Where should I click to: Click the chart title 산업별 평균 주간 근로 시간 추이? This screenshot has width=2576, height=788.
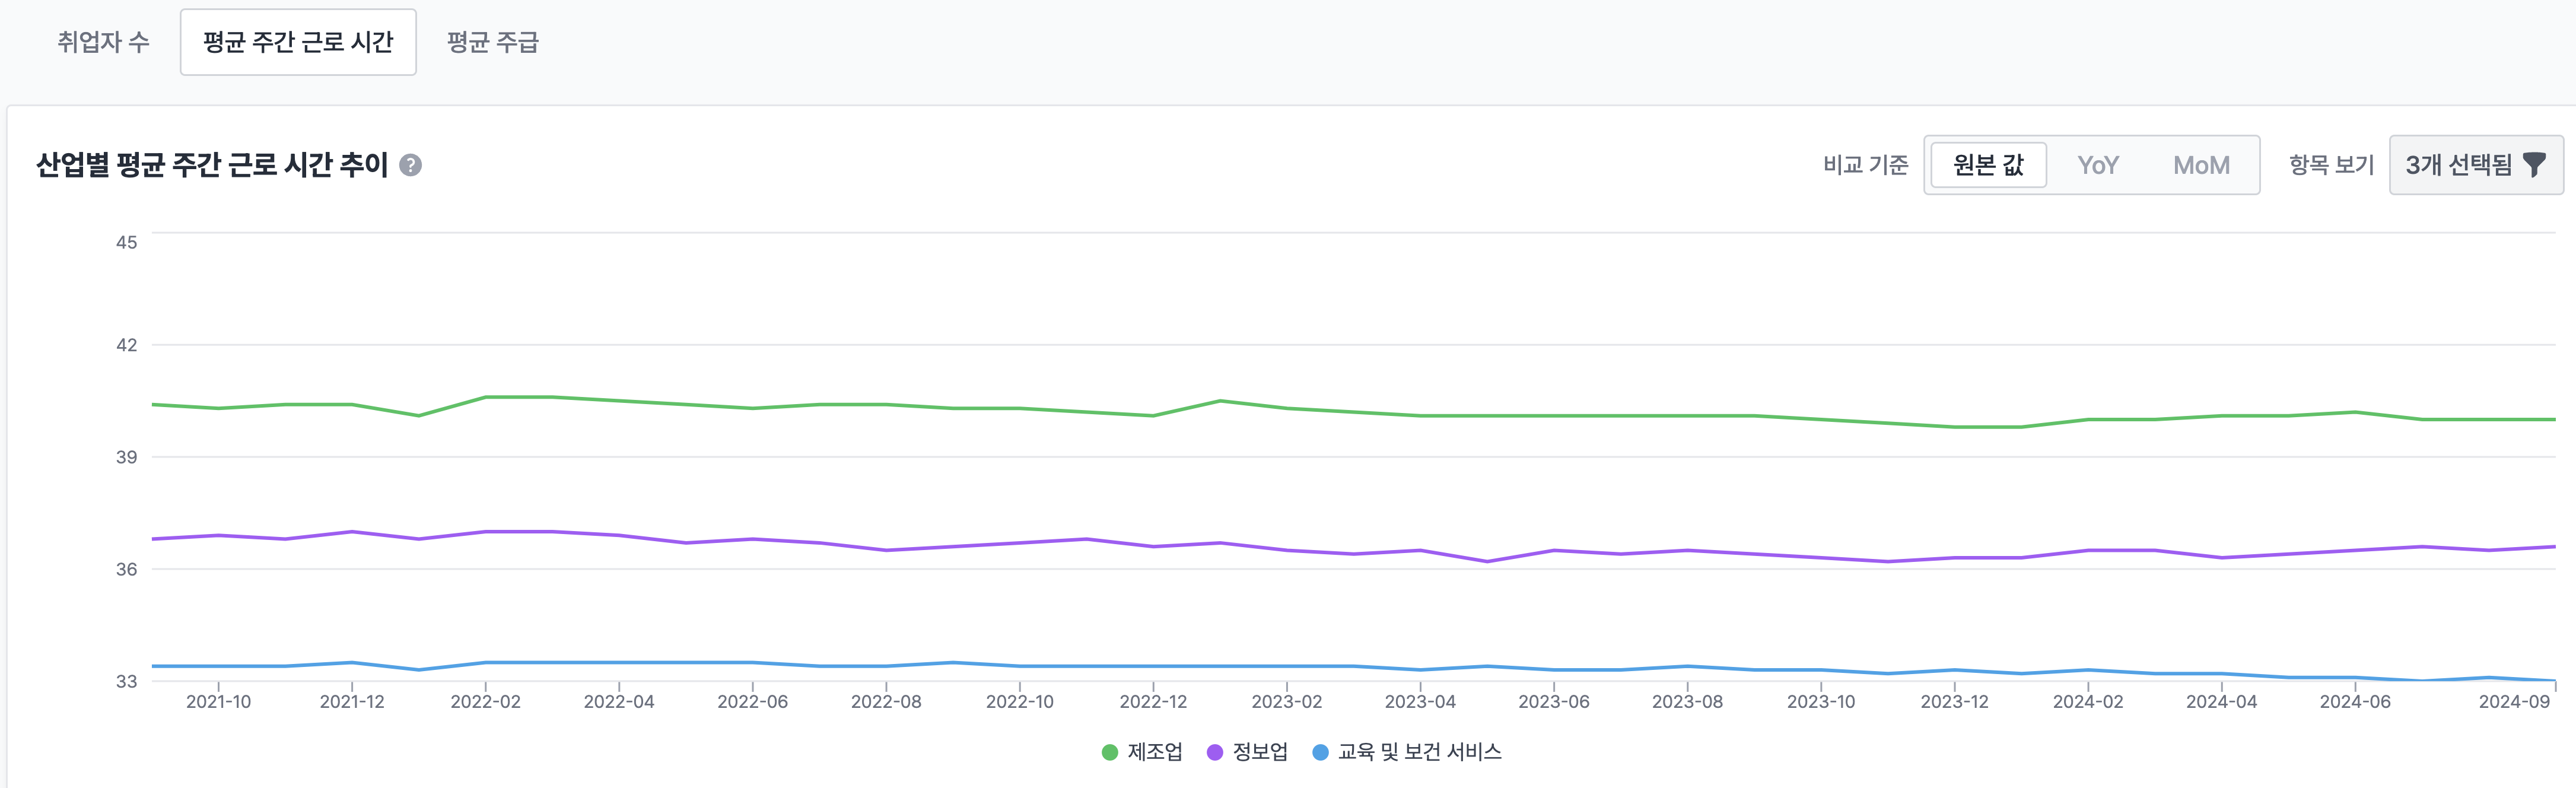point(212,165)
